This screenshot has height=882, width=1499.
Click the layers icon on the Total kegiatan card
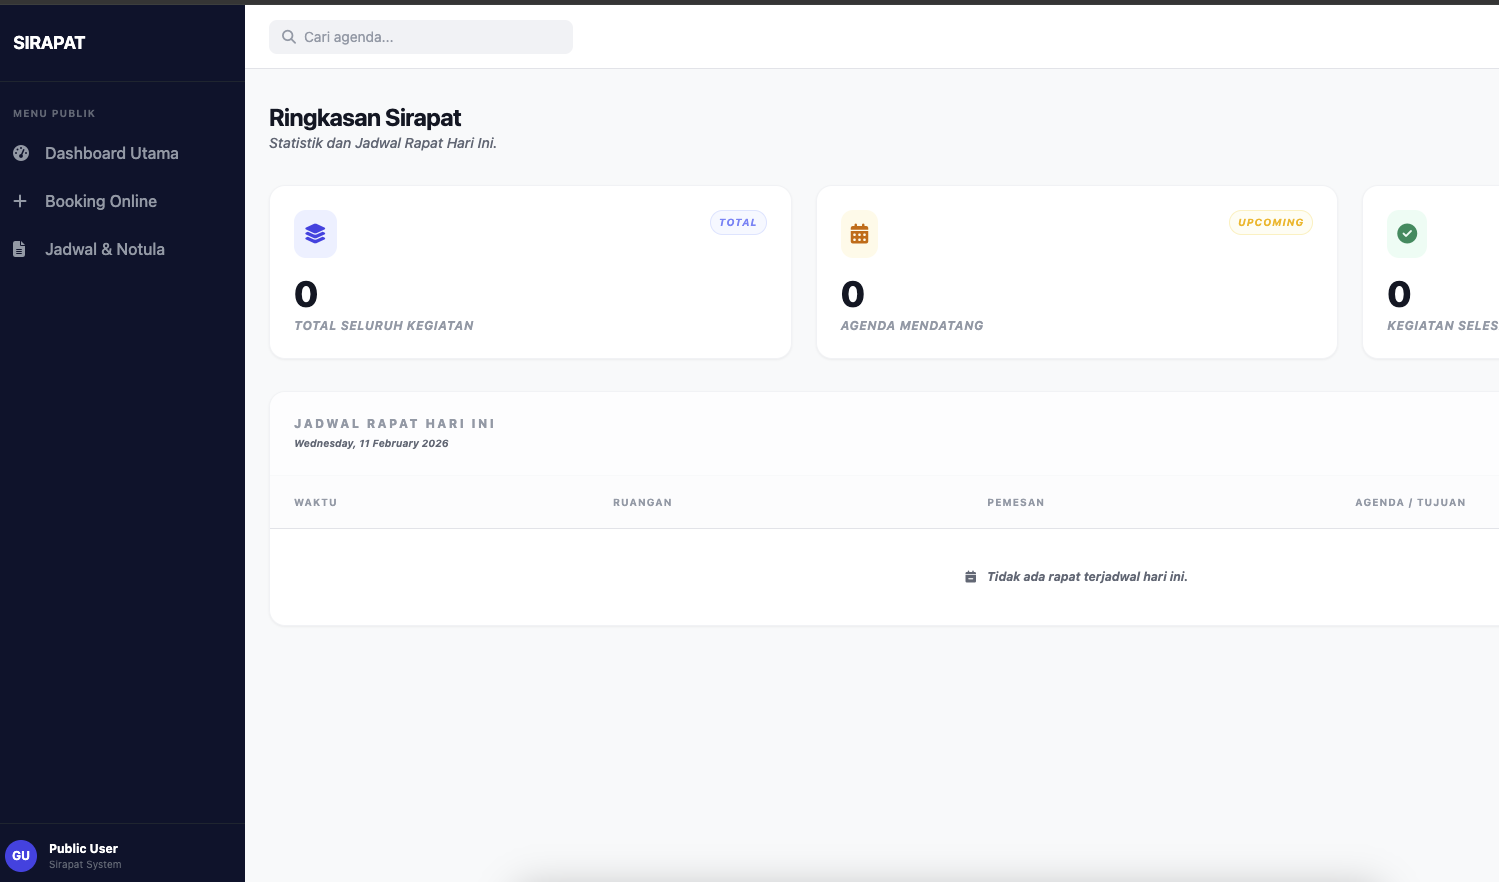pyautogui.click(x=315, y=233)
